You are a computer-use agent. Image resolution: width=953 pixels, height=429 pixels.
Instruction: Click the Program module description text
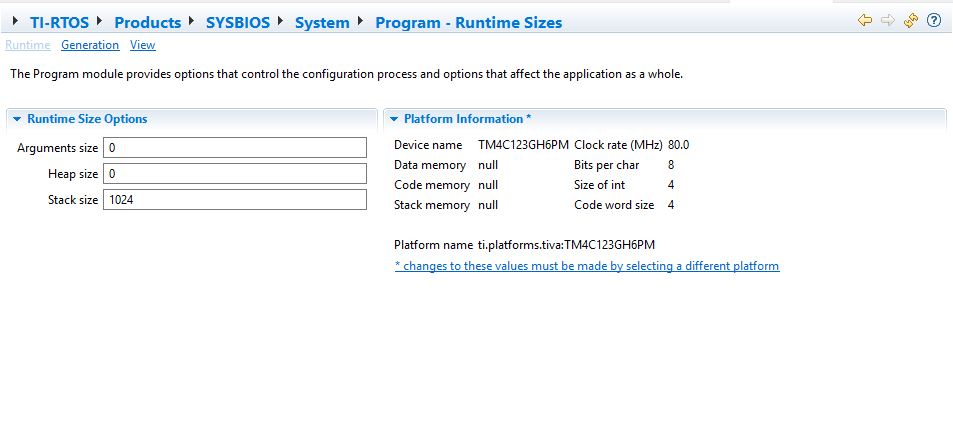pos(347,75)
